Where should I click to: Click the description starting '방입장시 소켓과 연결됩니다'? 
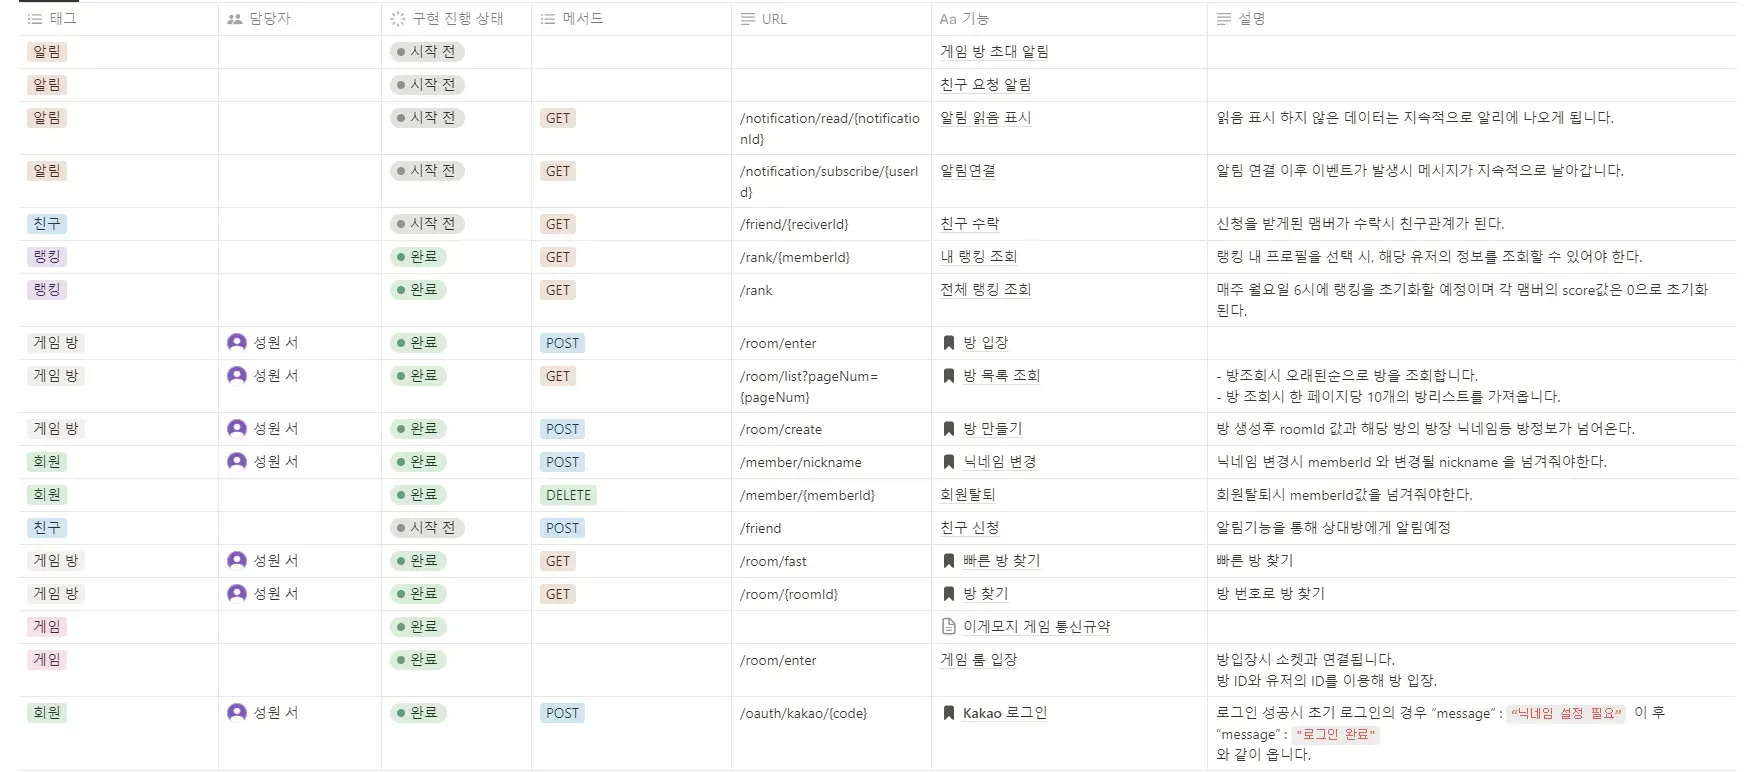tap(1327, 670)
